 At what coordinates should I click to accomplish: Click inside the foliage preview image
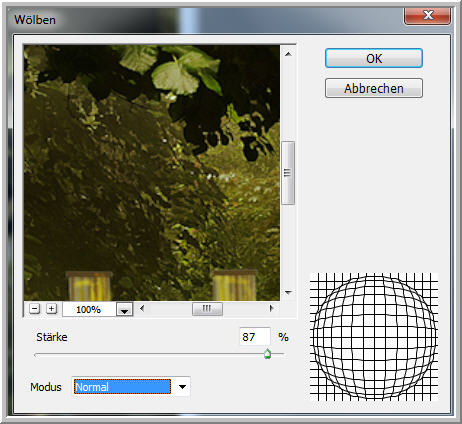click(152, 173)
